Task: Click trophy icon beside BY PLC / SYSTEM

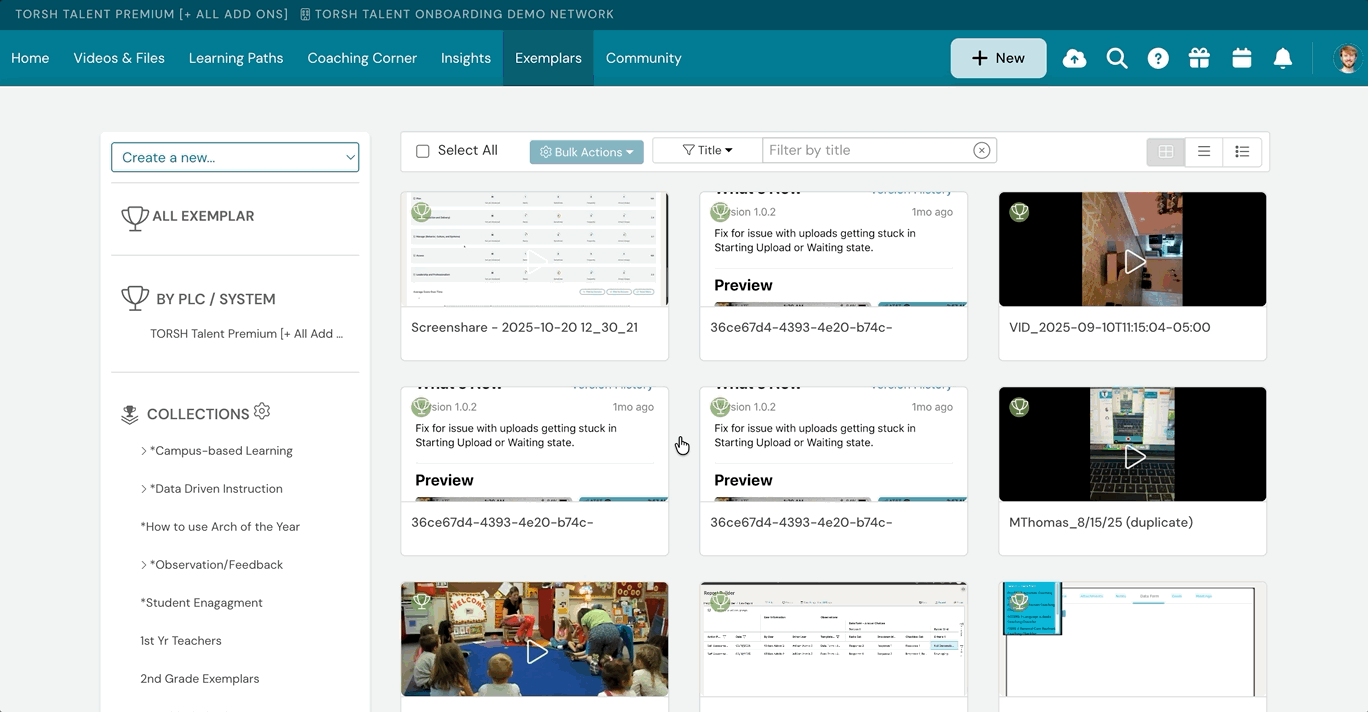Action: (x=135, y=298)
